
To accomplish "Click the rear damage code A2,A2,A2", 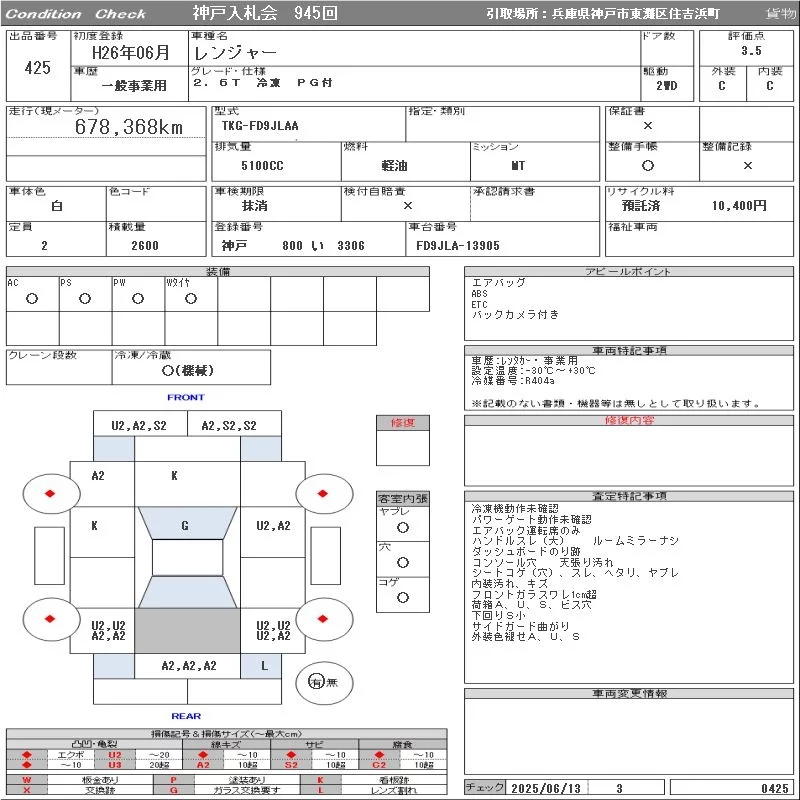I will click(189, 665).
